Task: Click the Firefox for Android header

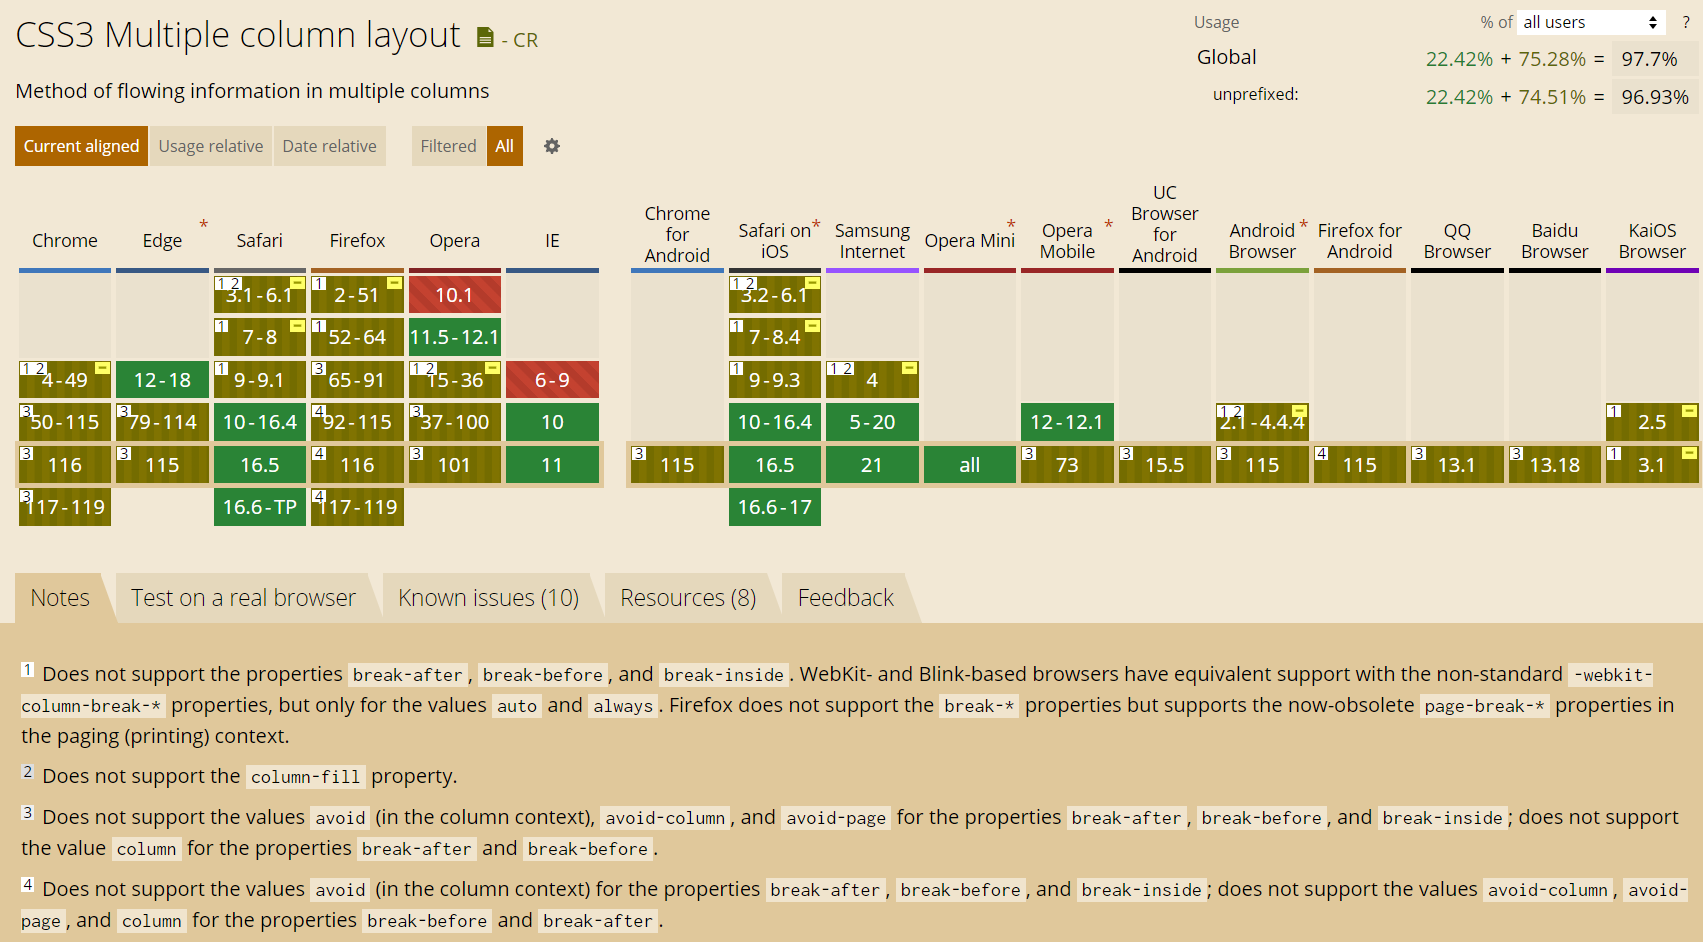Action: tap(1360, 241)
